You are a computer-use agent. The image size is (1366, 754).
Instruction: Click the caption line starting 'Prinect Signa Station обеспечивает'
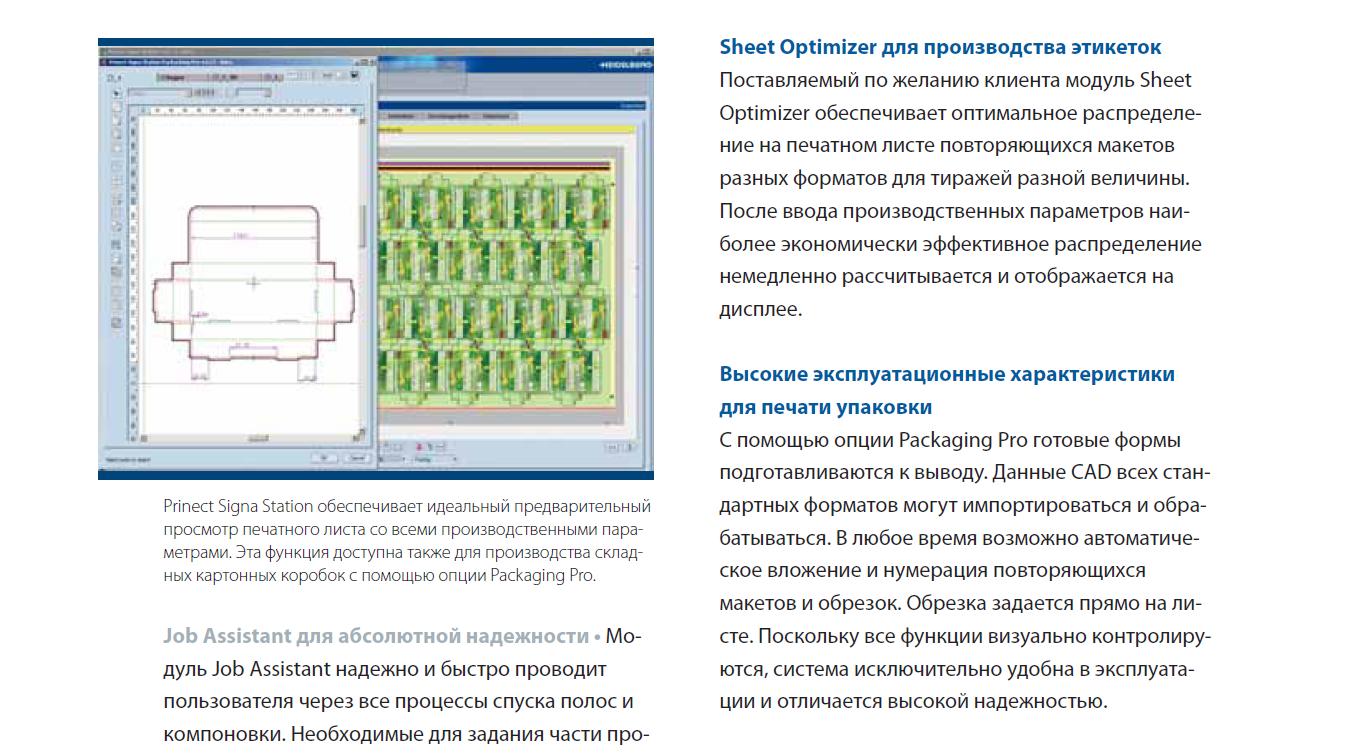pos(407,506)
